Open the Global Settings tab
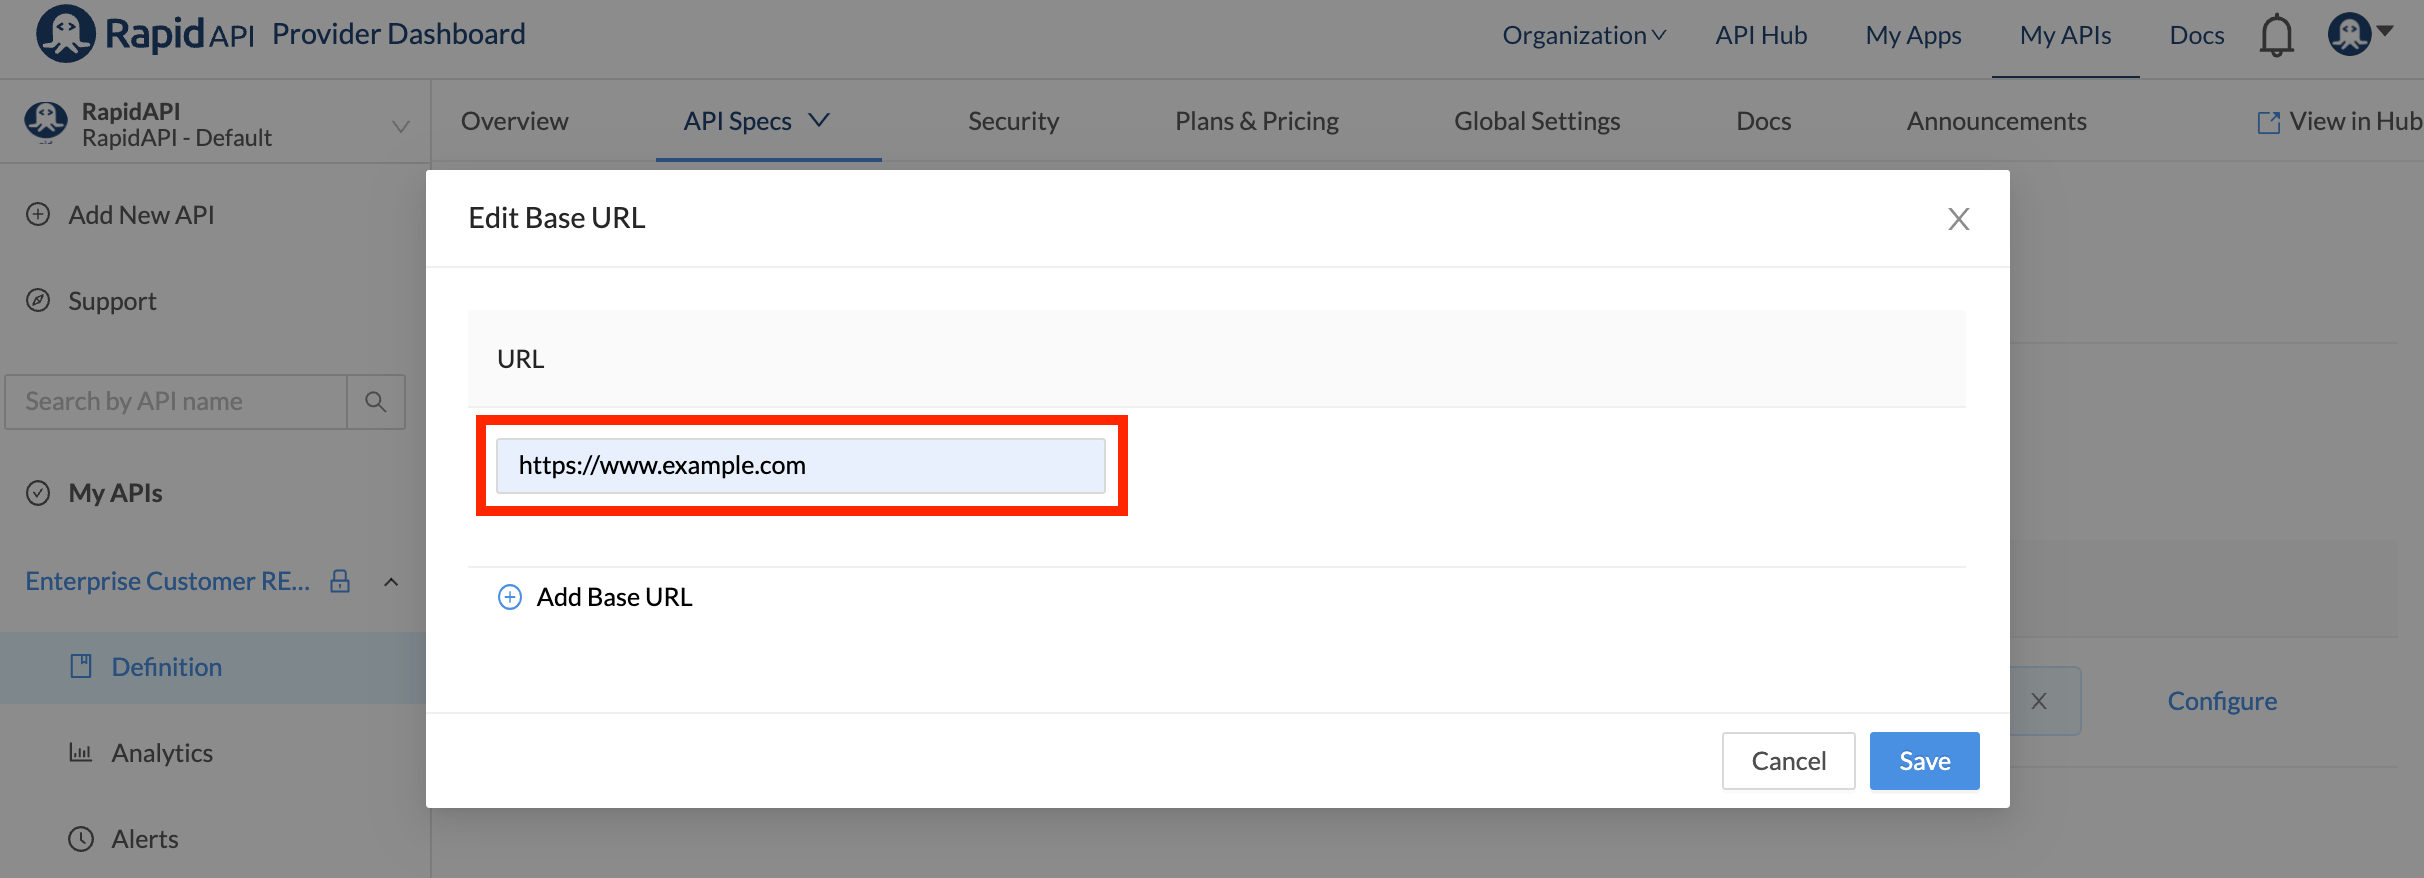Screen dimensions: 2424x878 [x=1537, y=121]
